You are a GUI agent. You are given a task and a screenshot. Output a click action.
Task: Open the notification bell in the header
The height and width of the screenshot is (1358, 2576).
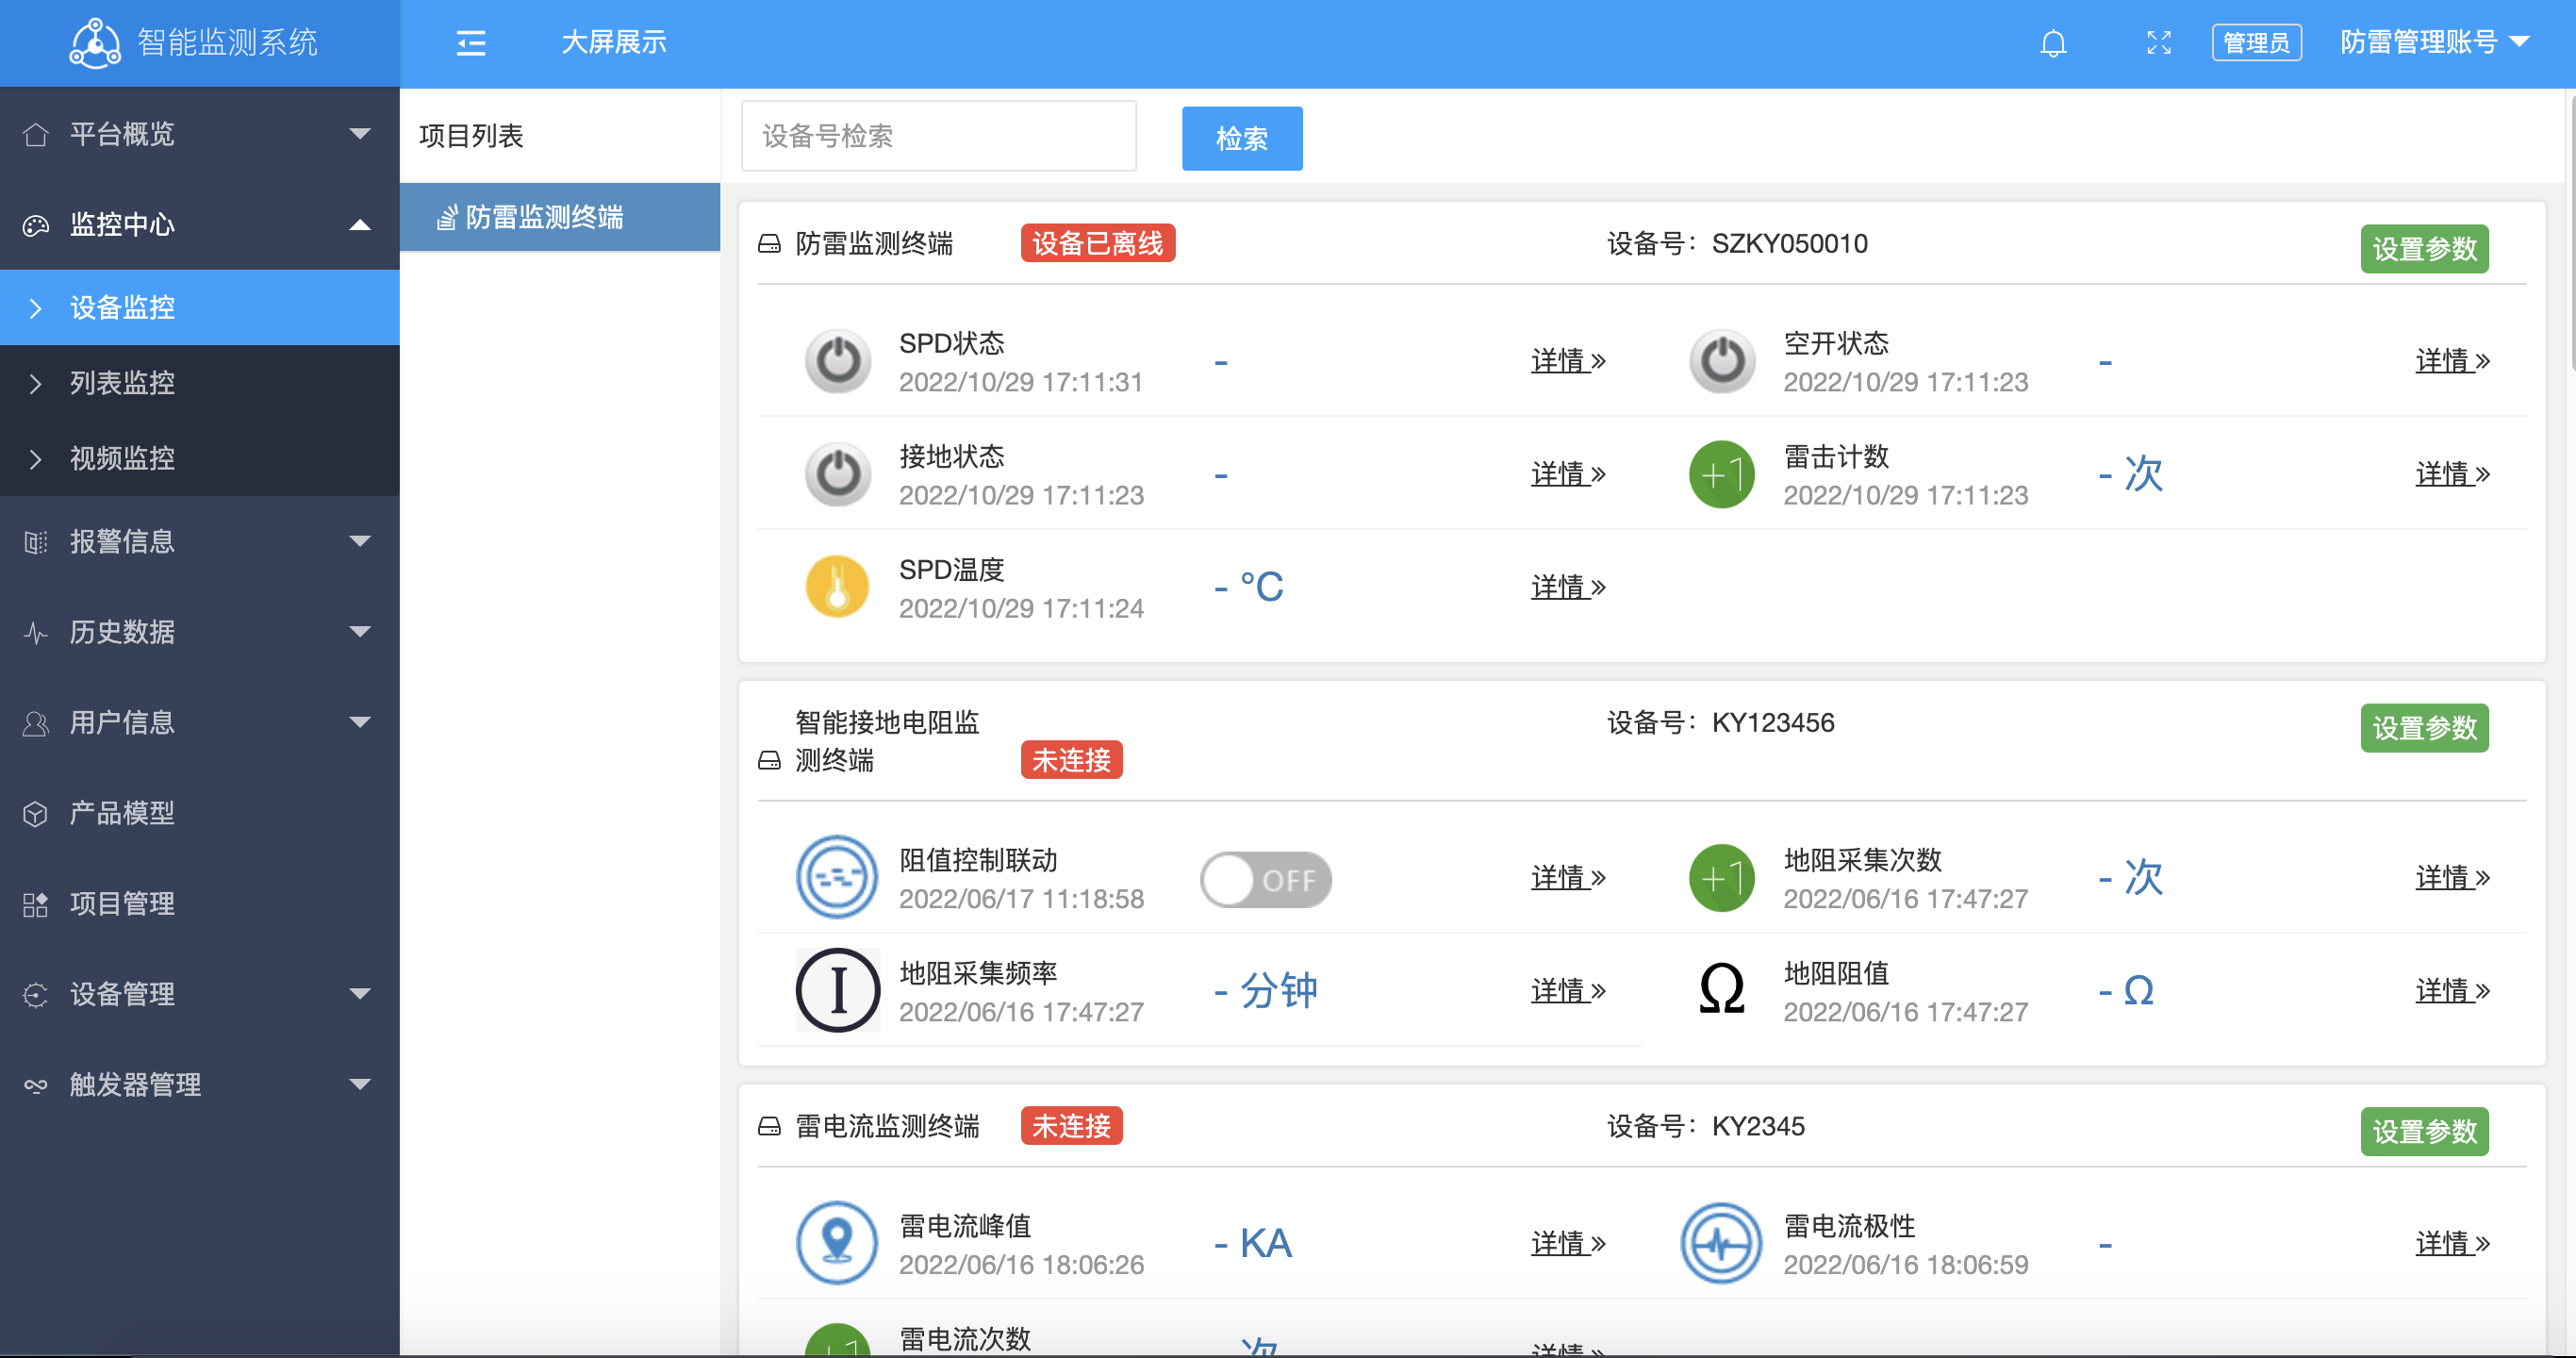[2054, 42]
